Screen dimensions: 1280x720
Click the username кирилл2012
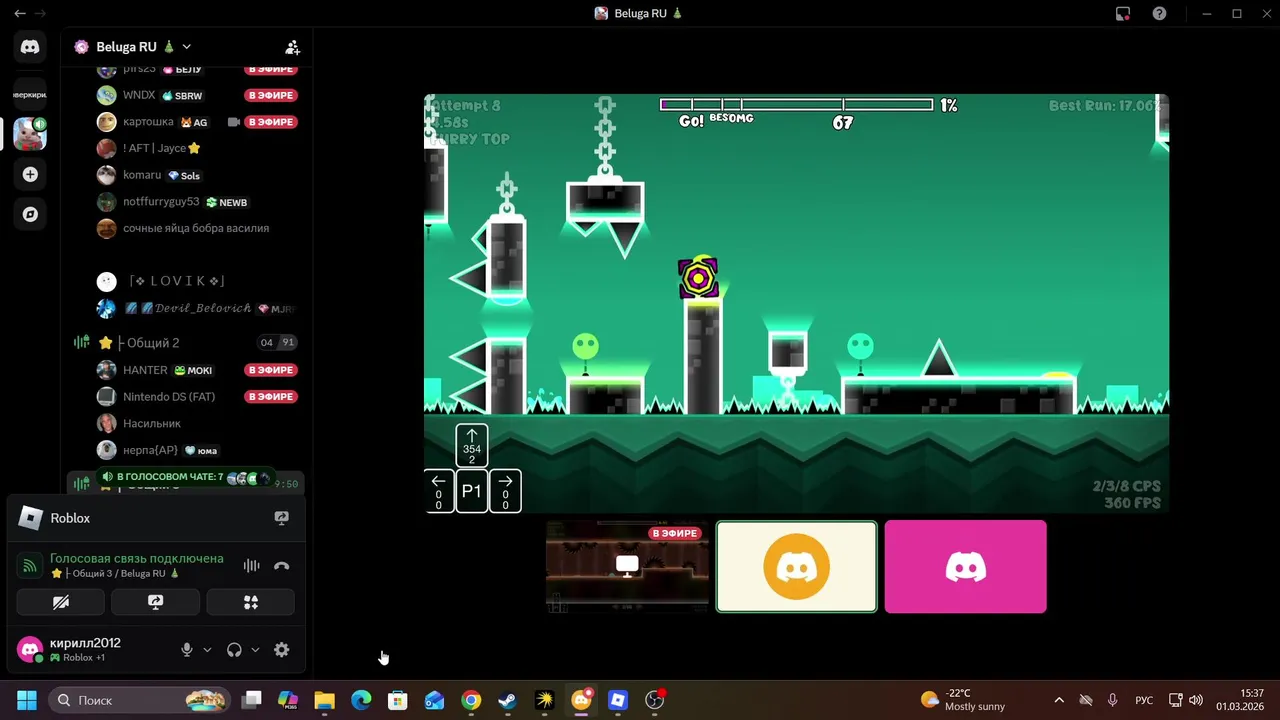pyautogui.click(x=85, y=643)
